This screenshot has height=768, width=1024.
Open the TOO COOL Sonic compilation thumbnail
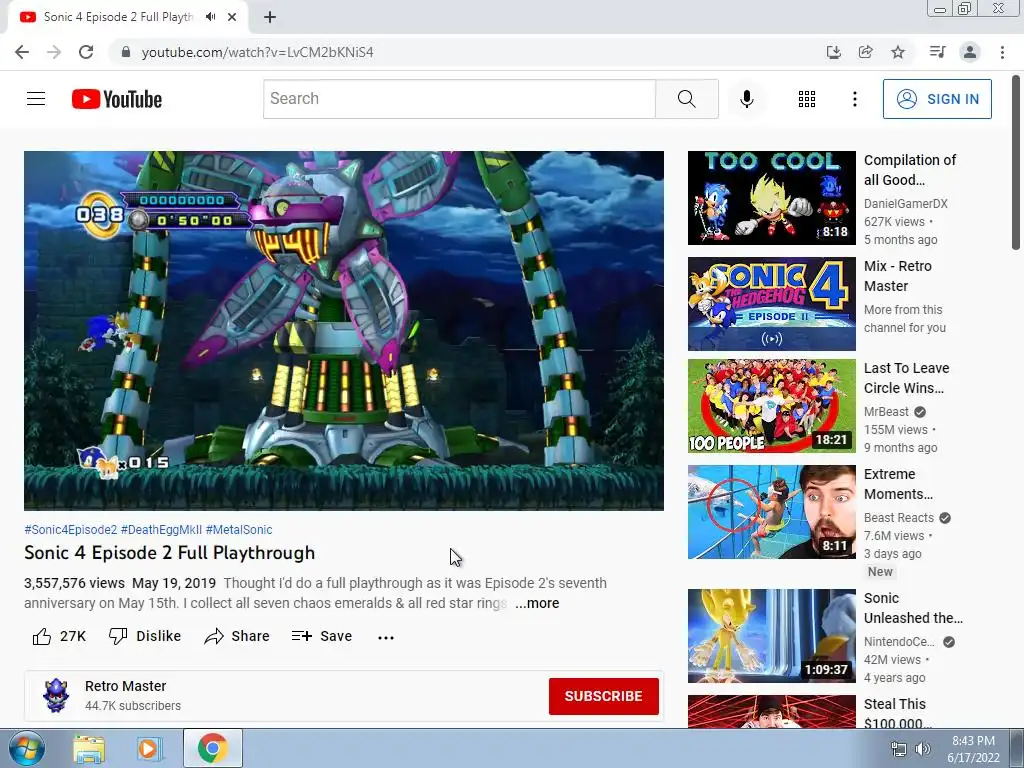771,198
